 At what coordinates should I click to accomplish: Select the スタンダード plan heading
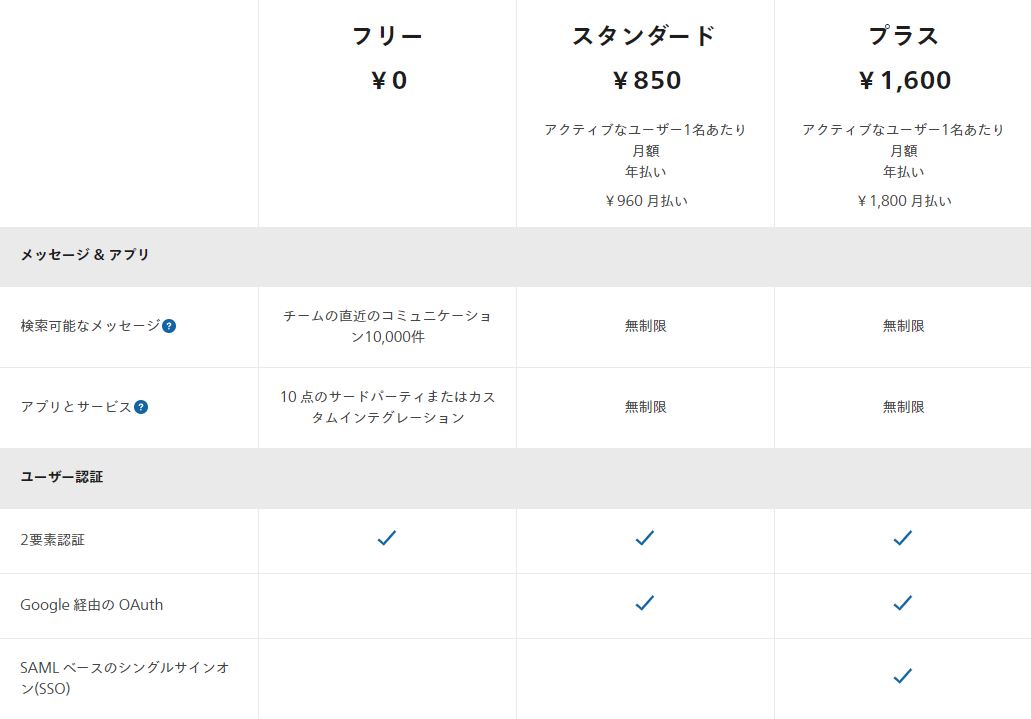click(x=645, y=37)
